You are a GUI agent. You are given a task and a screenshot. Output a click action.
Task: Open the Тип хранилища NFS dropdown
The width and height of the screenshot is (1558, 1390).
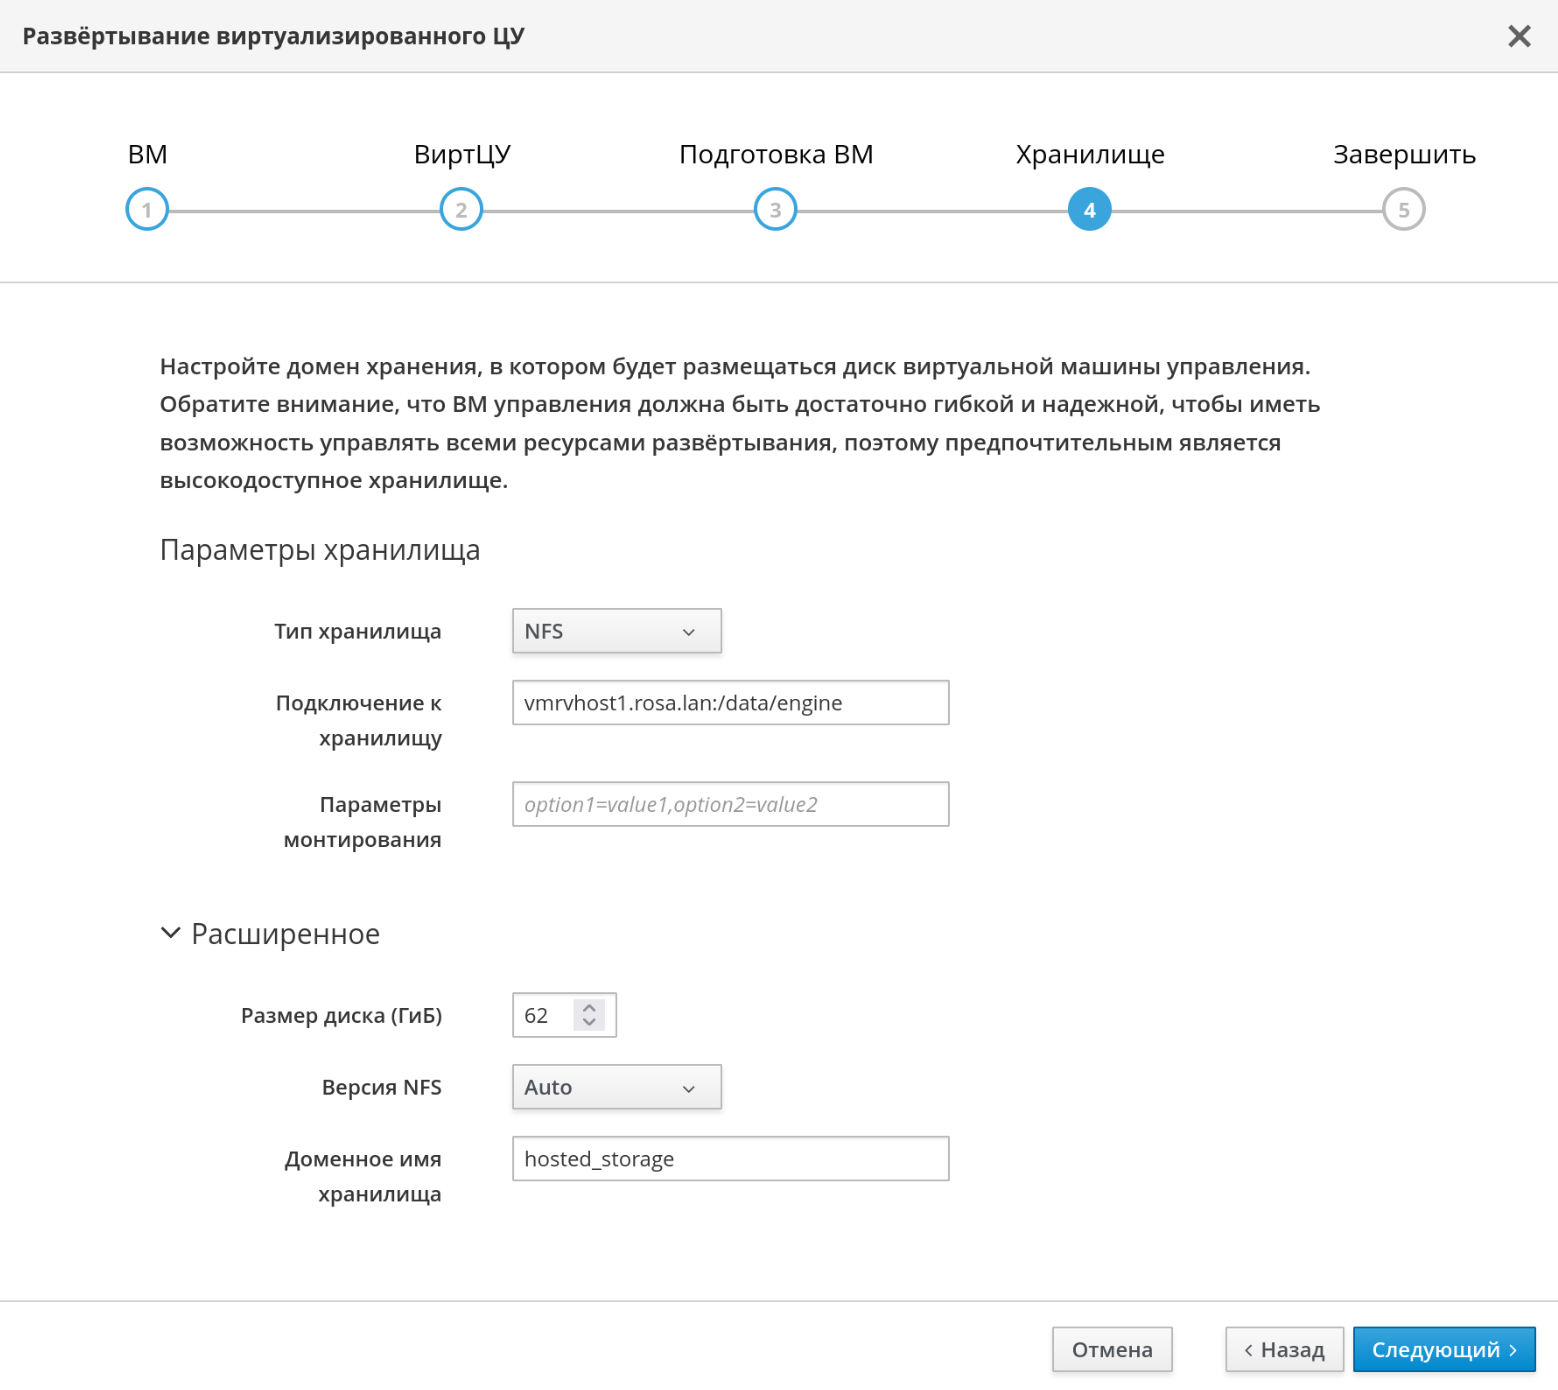(x=616, y=632)
